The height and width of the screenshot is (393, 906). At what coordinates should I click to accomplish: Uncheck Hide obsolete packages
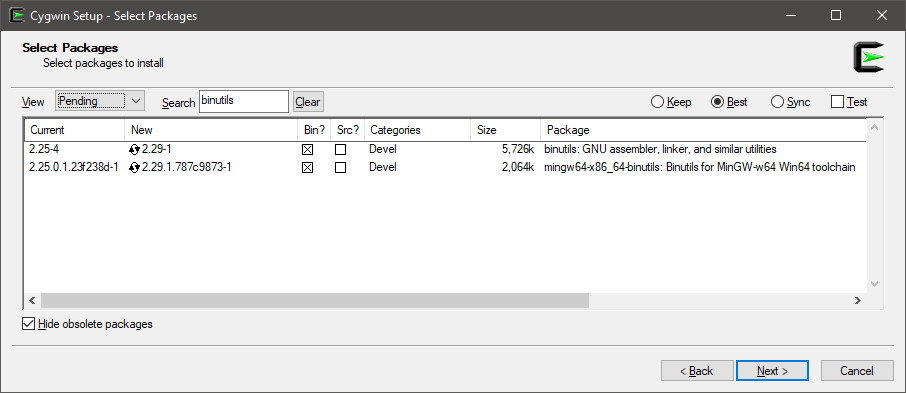28,324
